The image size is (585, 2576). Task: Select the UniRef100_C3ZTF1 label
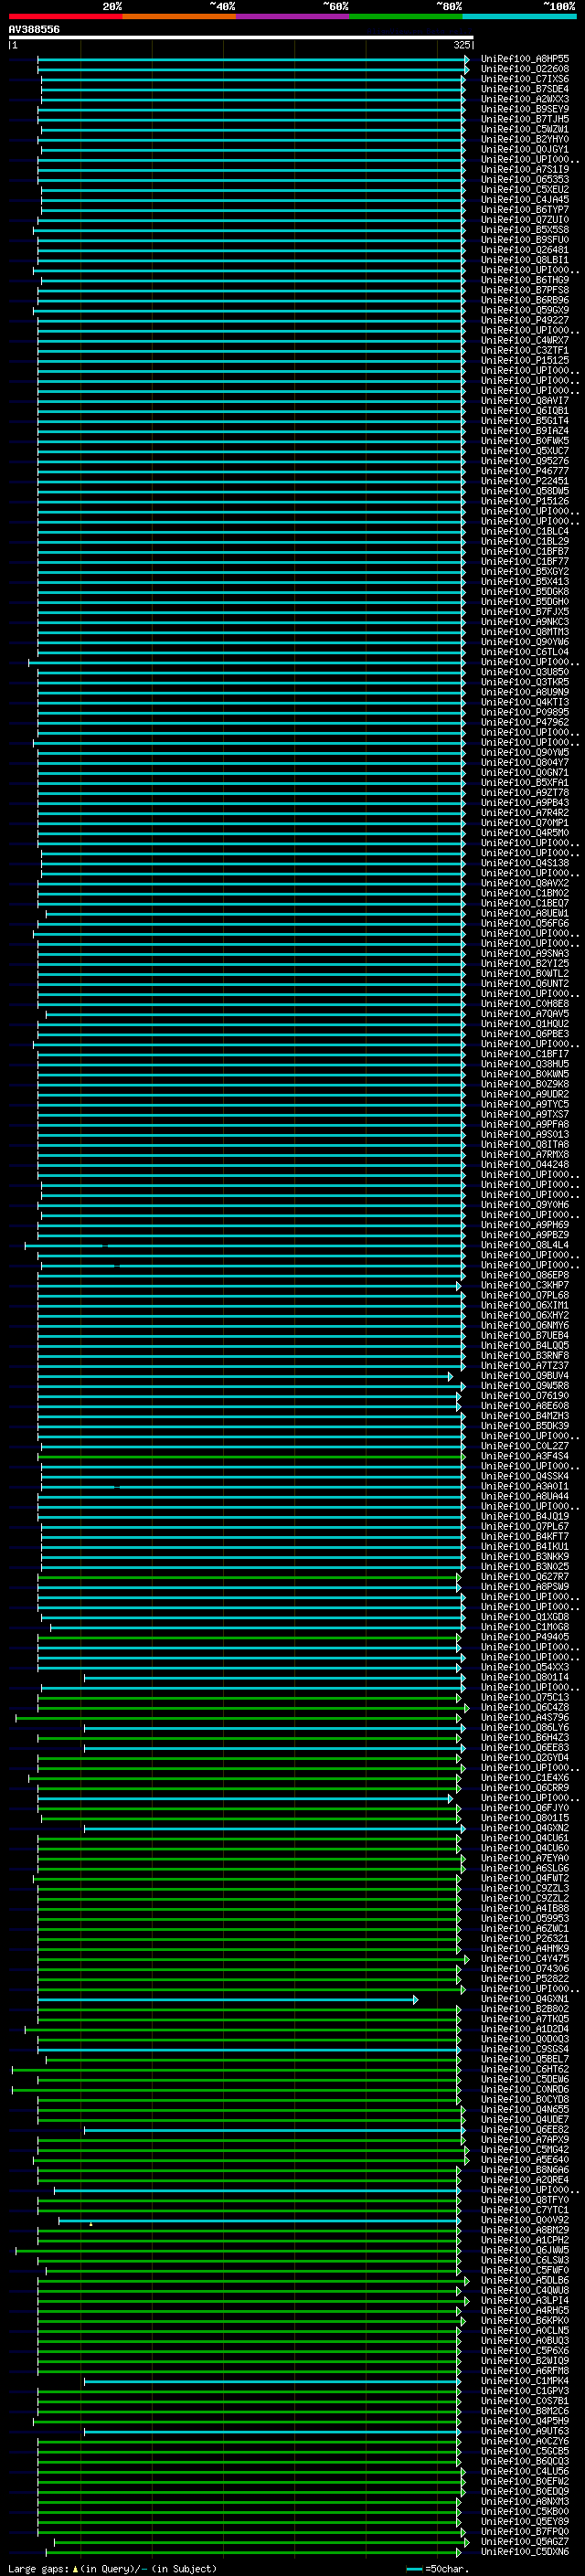[524, 350]
